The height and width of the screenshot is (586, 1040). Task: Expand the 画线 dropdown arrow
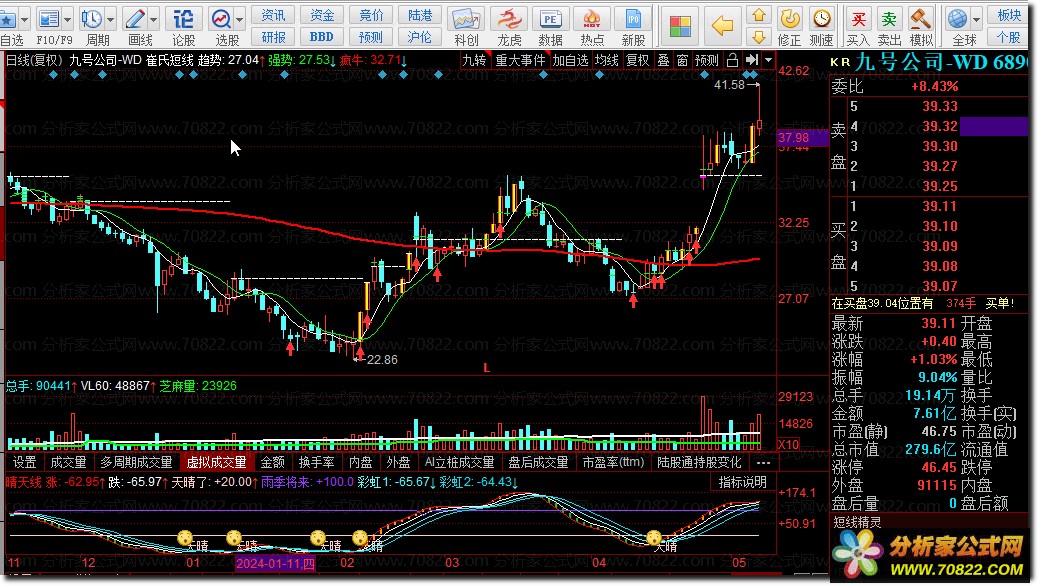point(154,19)
